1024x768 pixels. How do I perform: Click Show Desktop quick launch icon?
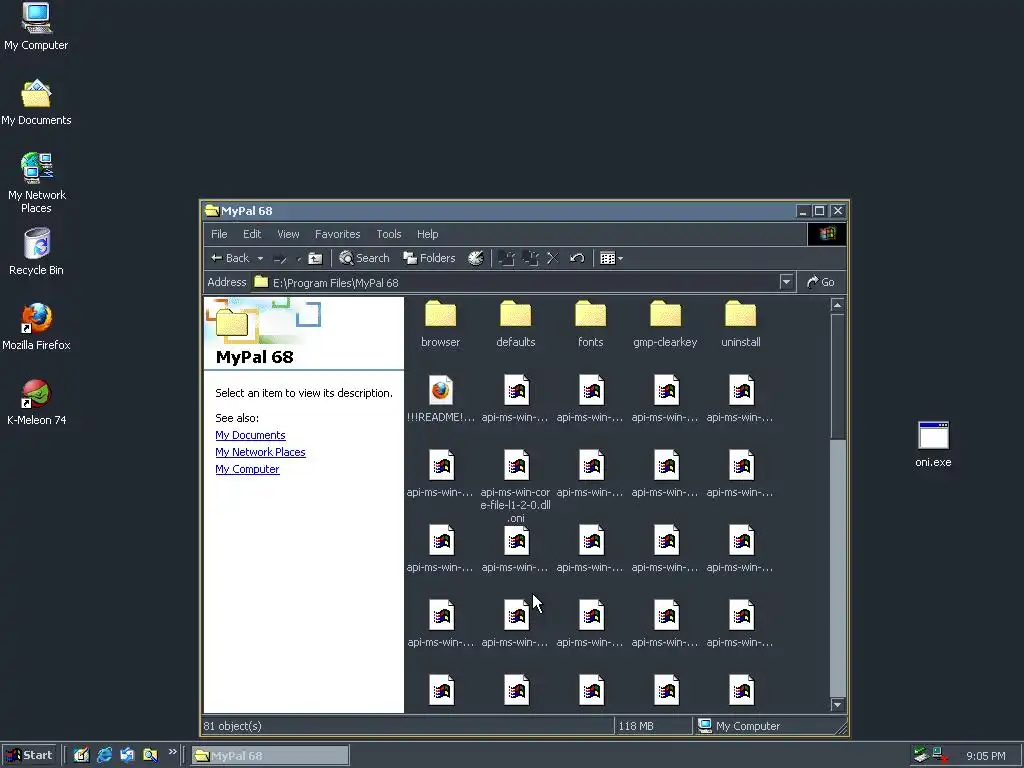pos(81,755)
